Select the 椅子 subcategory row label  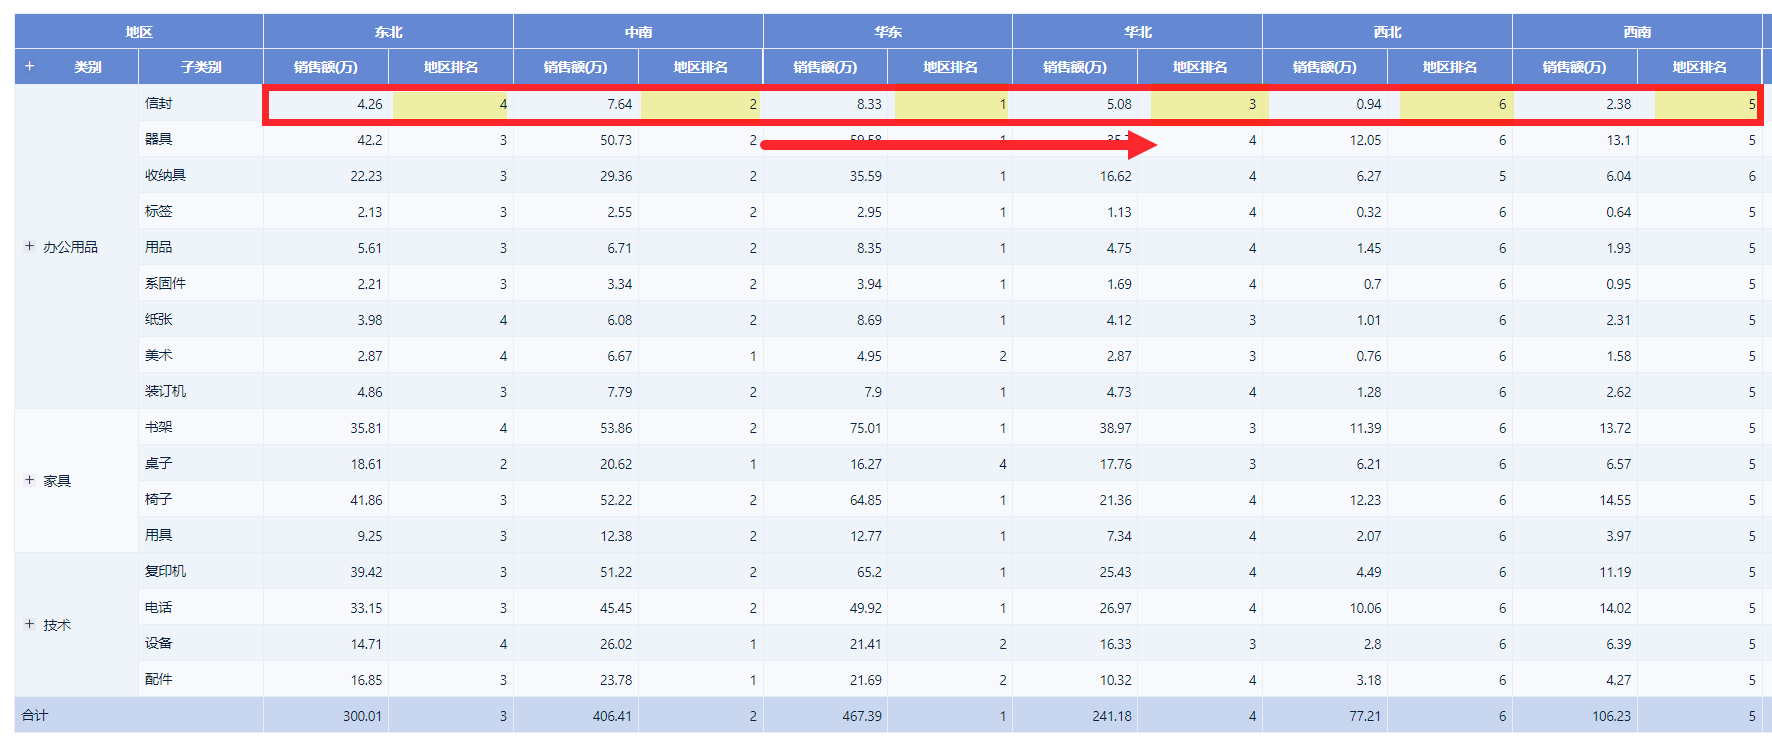click(159, 499)
